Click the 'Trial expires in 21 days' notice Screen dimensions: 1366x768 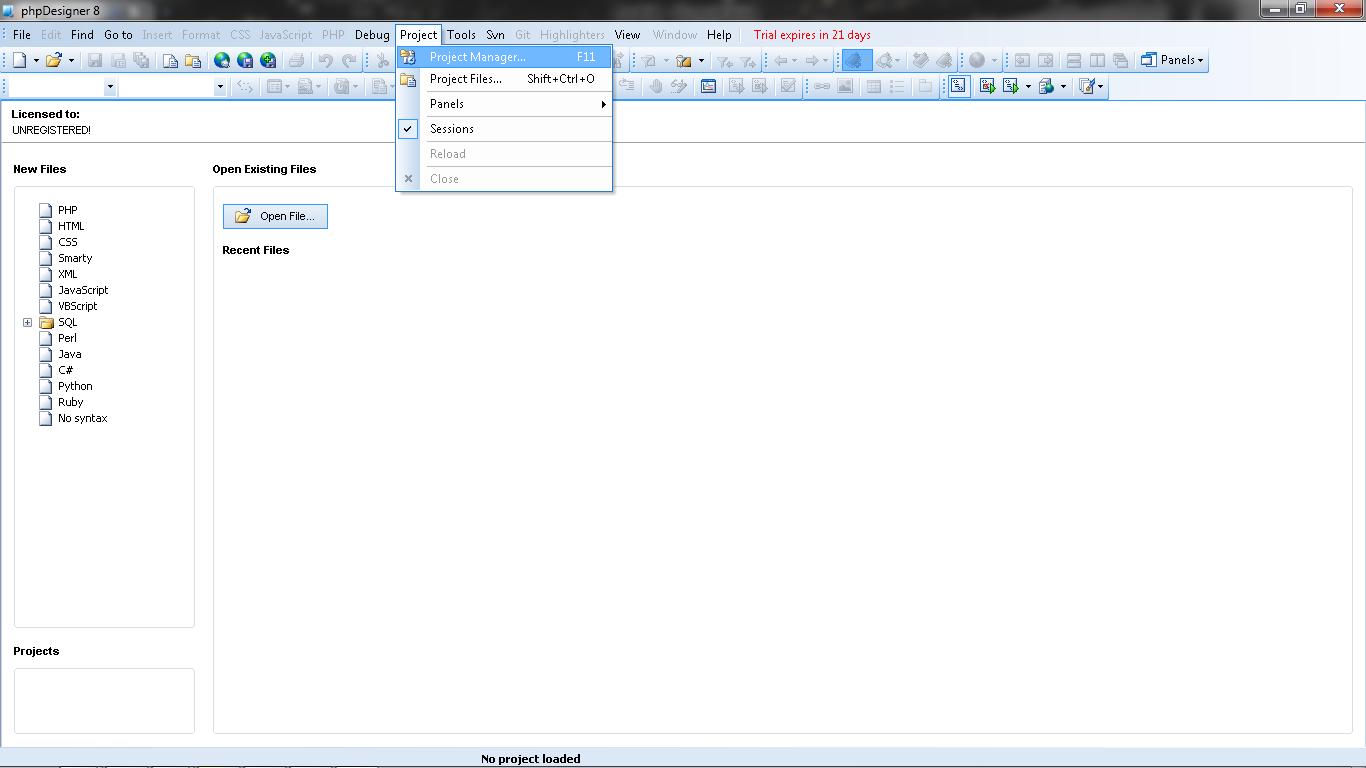pos(812,35)
